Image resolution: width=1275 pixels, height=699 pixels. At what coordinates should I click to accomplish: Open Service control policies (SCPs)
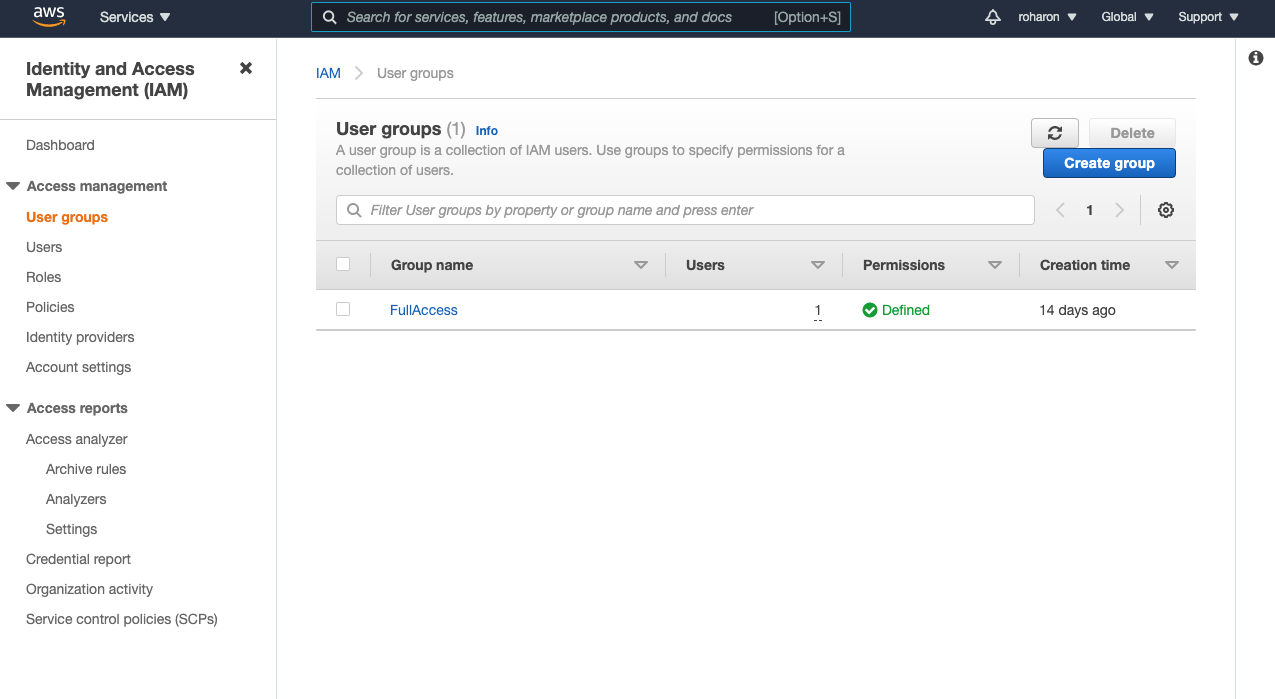pos(122,619)
